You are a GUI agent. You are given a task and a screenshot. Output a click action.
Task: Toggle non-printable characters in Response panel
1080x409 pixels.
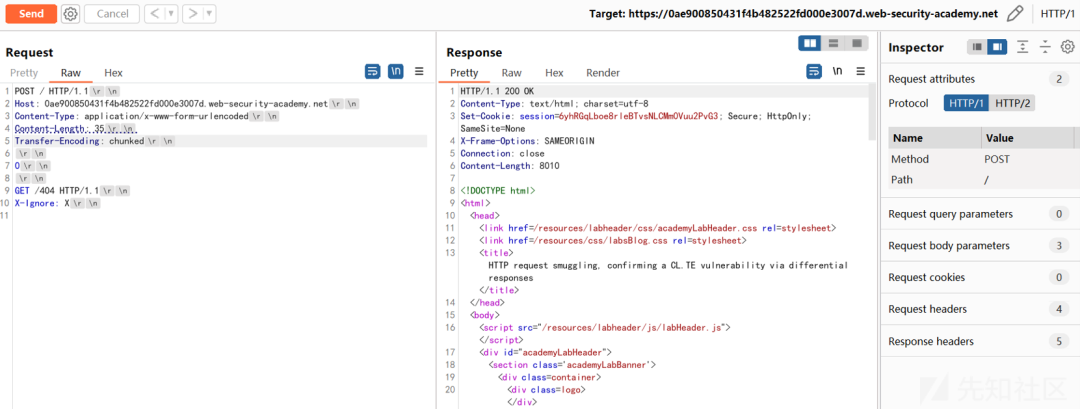[x=837, y=71]
